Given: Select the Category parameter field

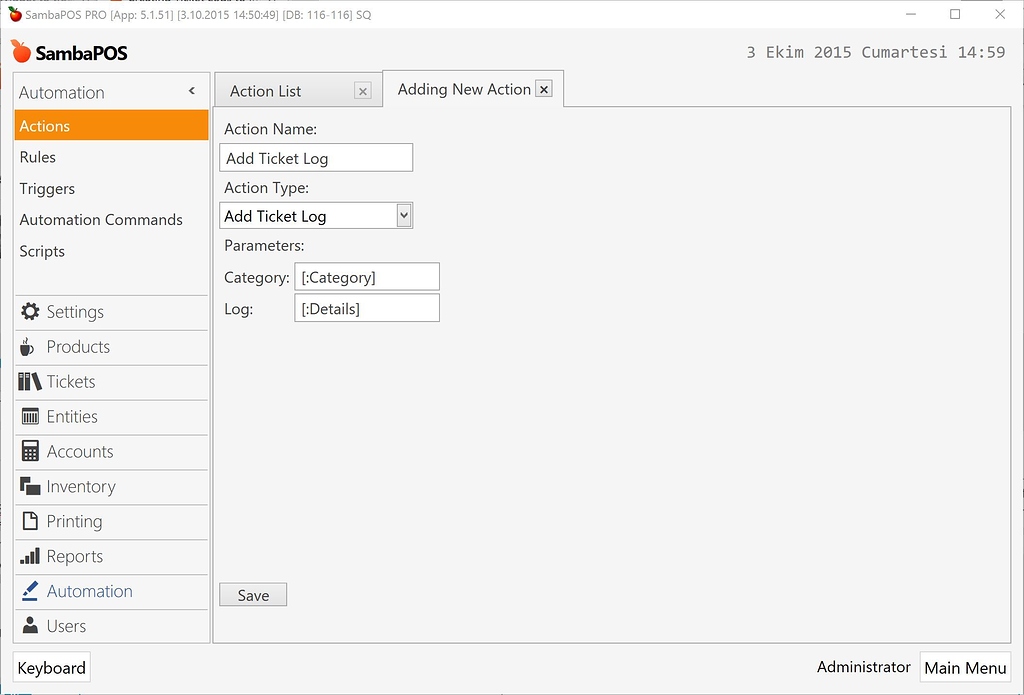Looking at the screenshot, I should (366, 276).
